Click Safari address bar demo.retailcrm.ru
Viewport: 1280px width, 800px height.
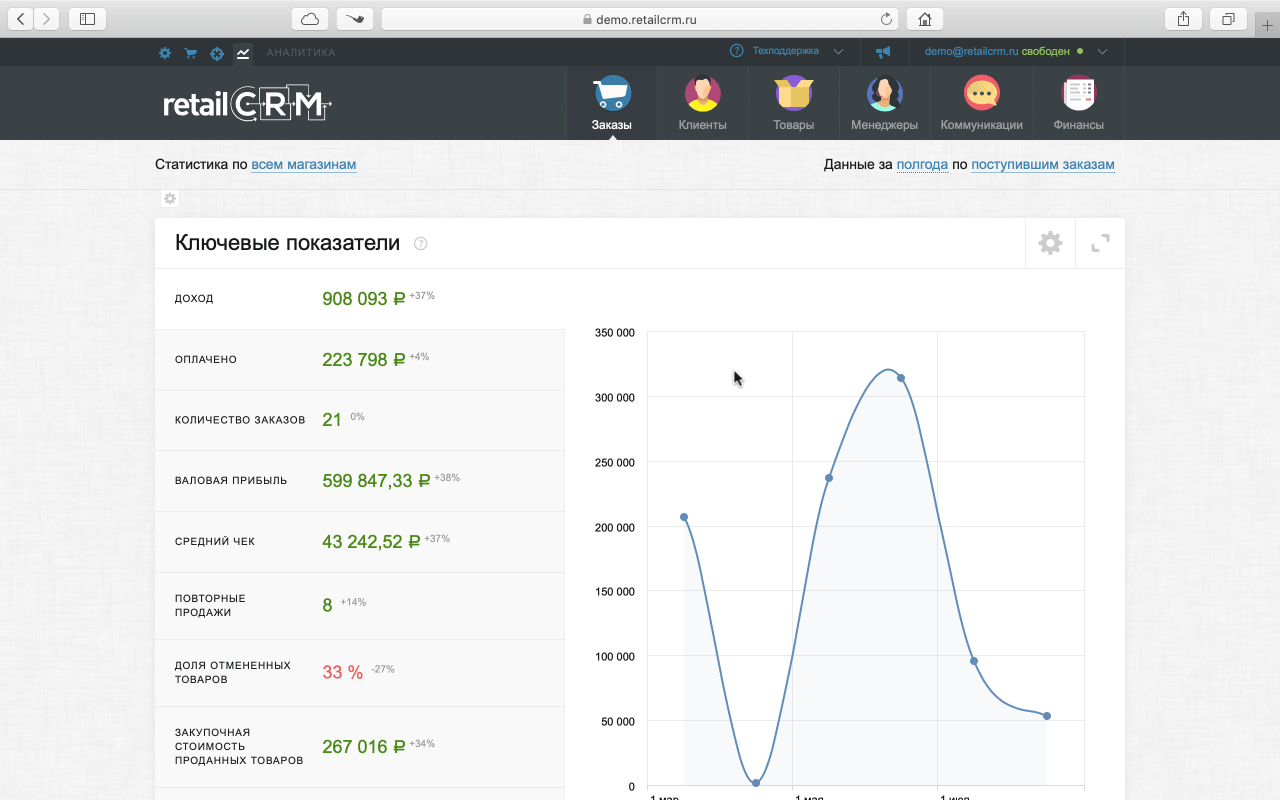pos(640,19)
